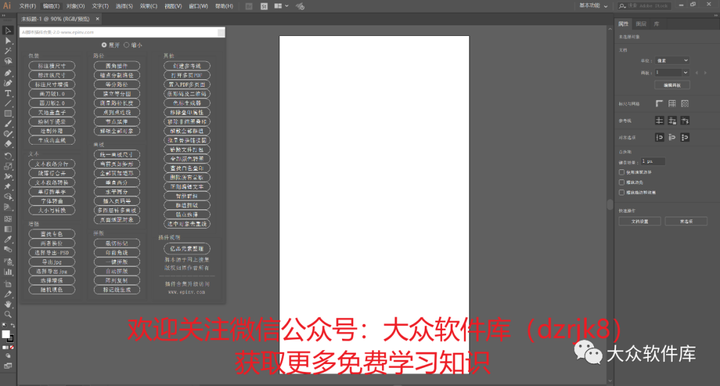Image resolution: width=720 pixels, height=386 pixels.
Task: Enable the 缩放圆角 checkbox
Action: pos(622,182)
